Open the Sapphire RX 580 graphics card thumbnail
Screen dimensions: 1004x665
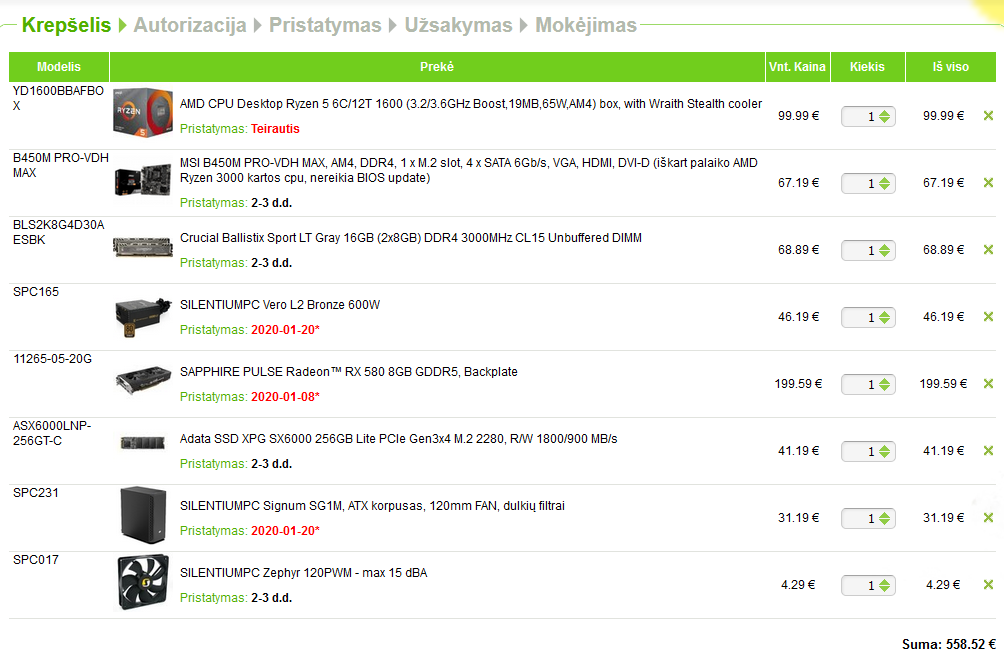click(x=143, y=381)
